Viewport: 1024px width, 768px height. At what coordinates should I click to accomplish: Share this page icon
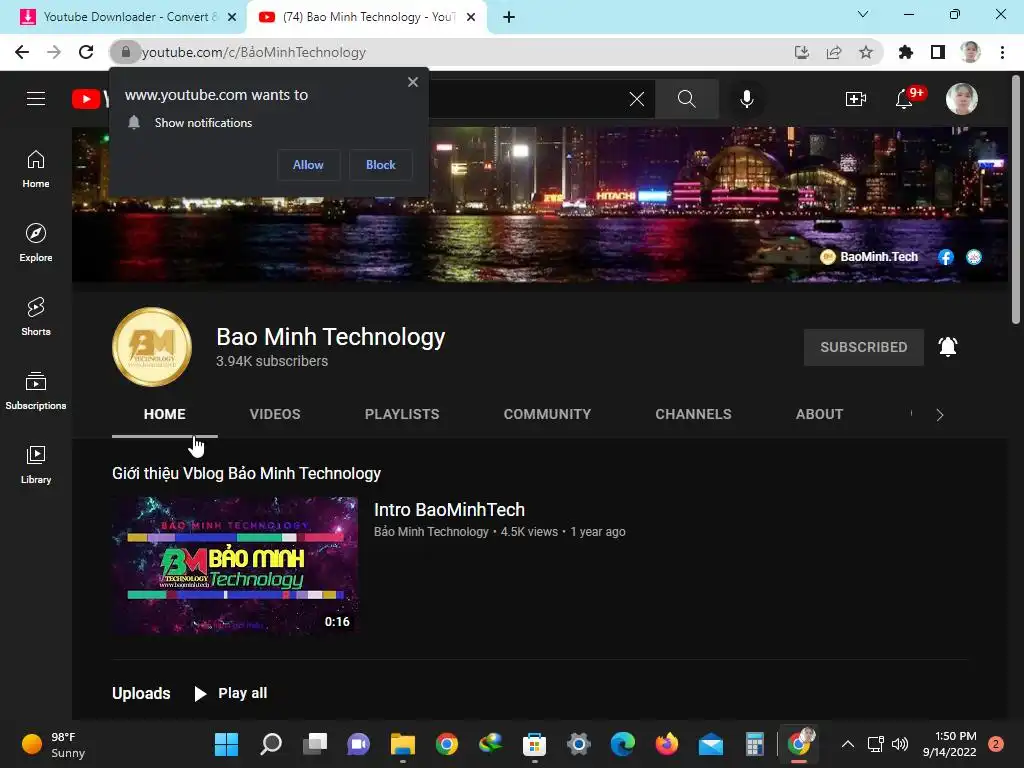coord(834,52)
